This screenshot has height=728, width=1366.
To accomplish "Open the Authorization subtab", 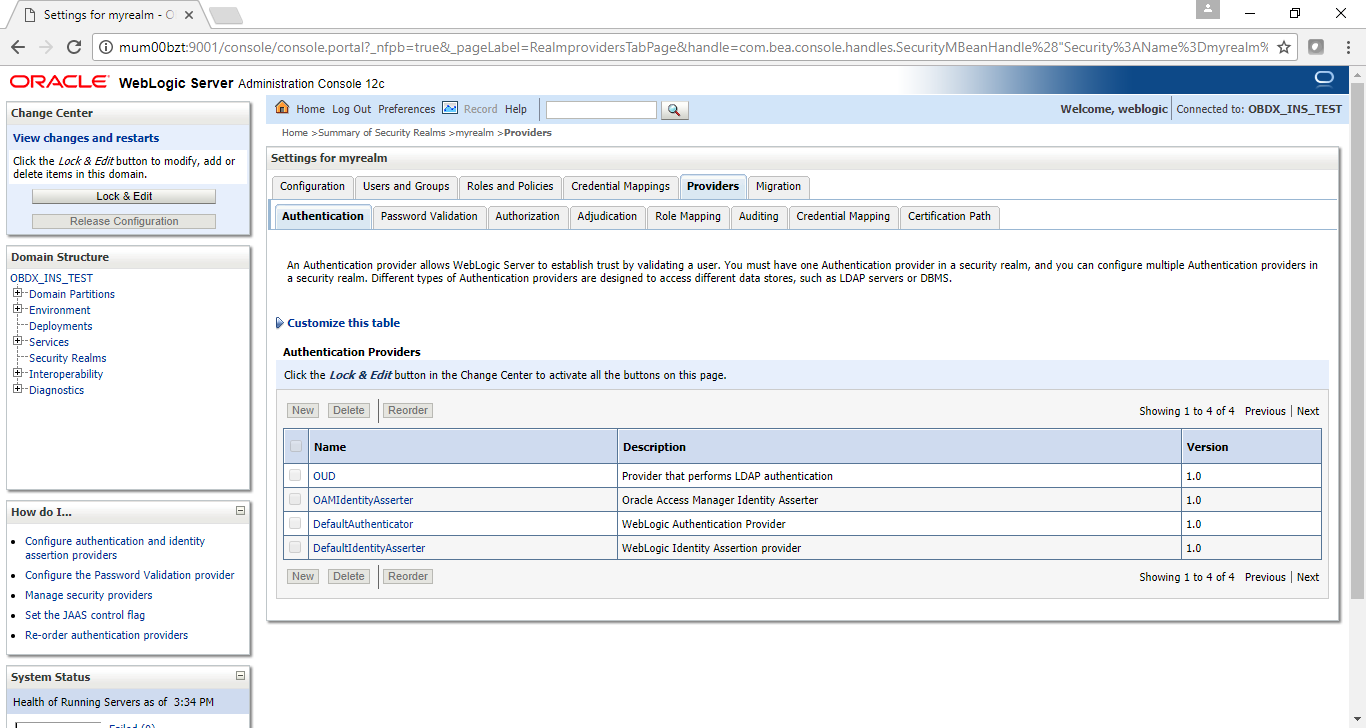I will [527, 216].
